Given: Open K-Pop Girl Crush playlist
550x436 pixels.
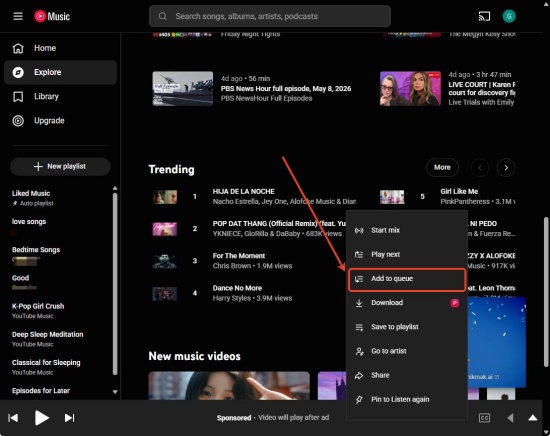Looking at the screenshot, I should 60,311.
